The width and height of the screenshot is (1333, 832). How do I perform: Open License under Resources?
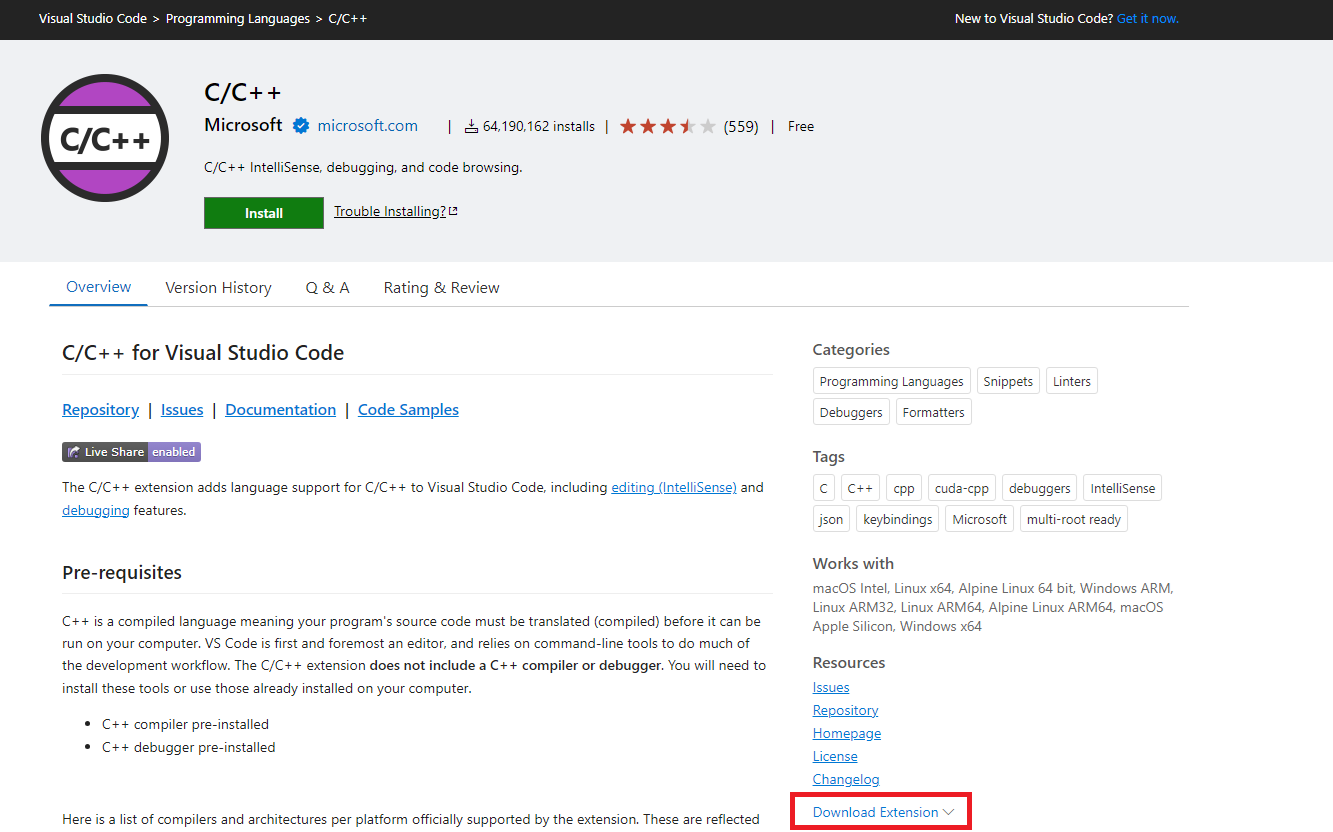pyautogui.click(x=835, y=757)
